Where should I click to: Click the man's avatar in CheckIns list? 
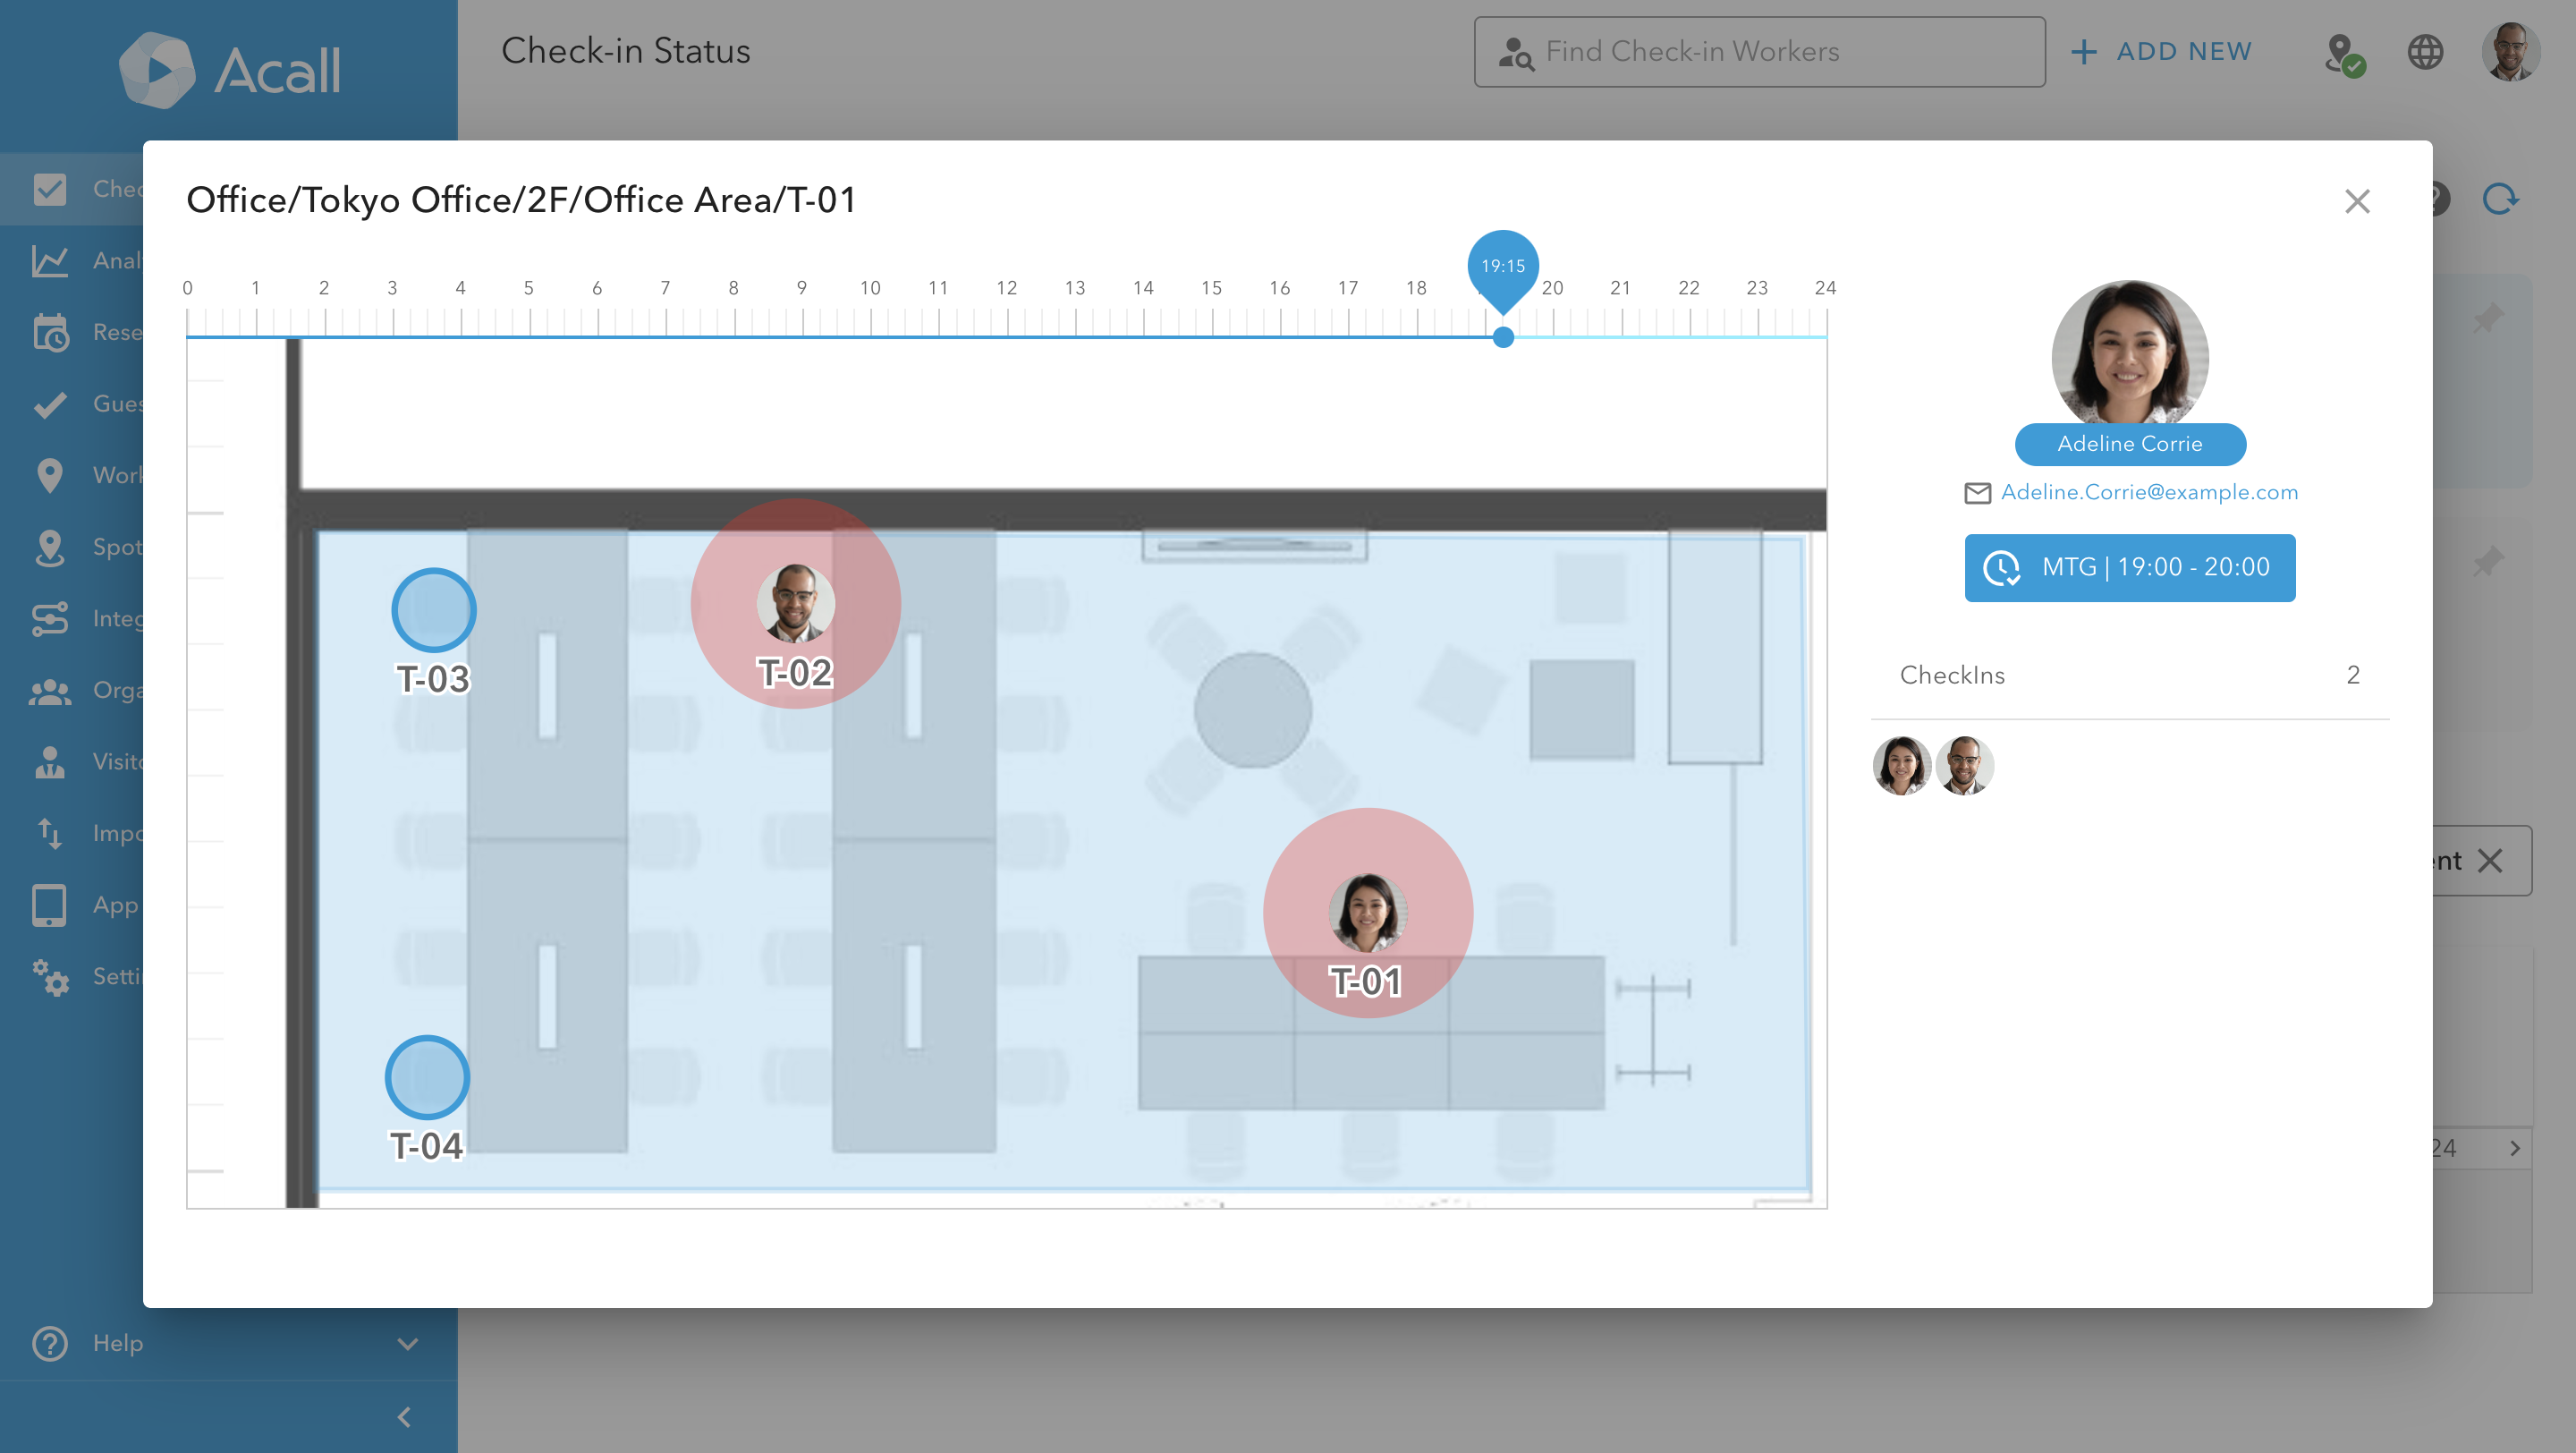tap(1964, 766)
